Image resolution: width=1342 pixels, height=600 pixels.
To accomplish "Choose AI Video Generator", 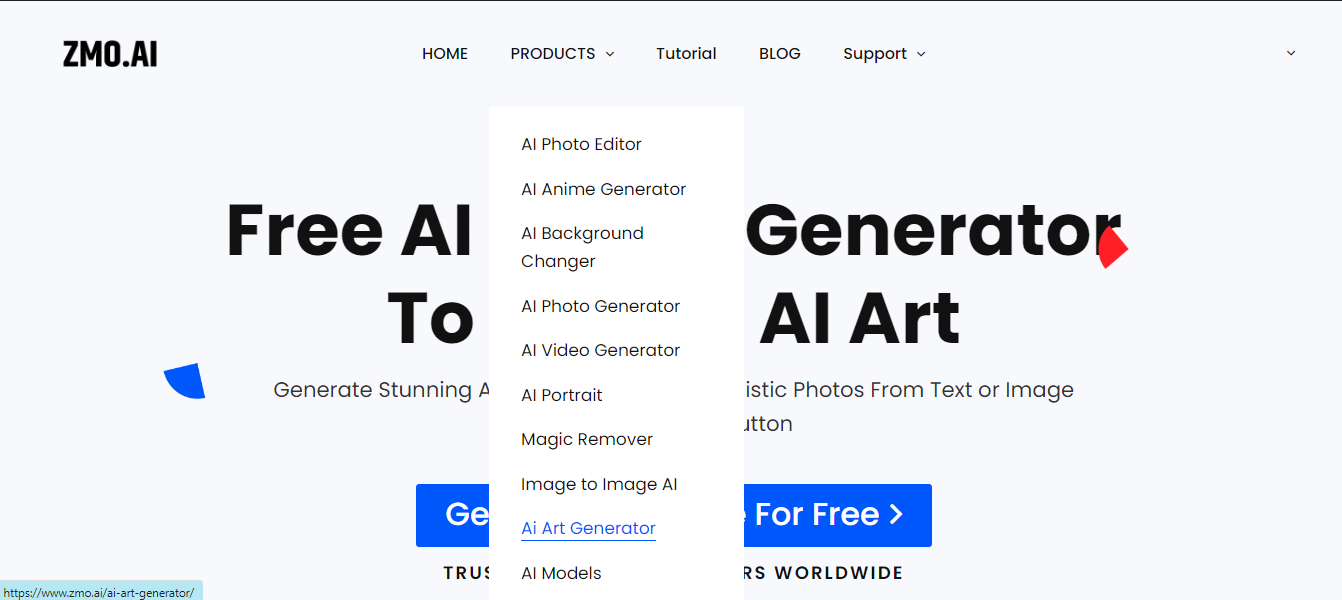I will tap(601, 350).
